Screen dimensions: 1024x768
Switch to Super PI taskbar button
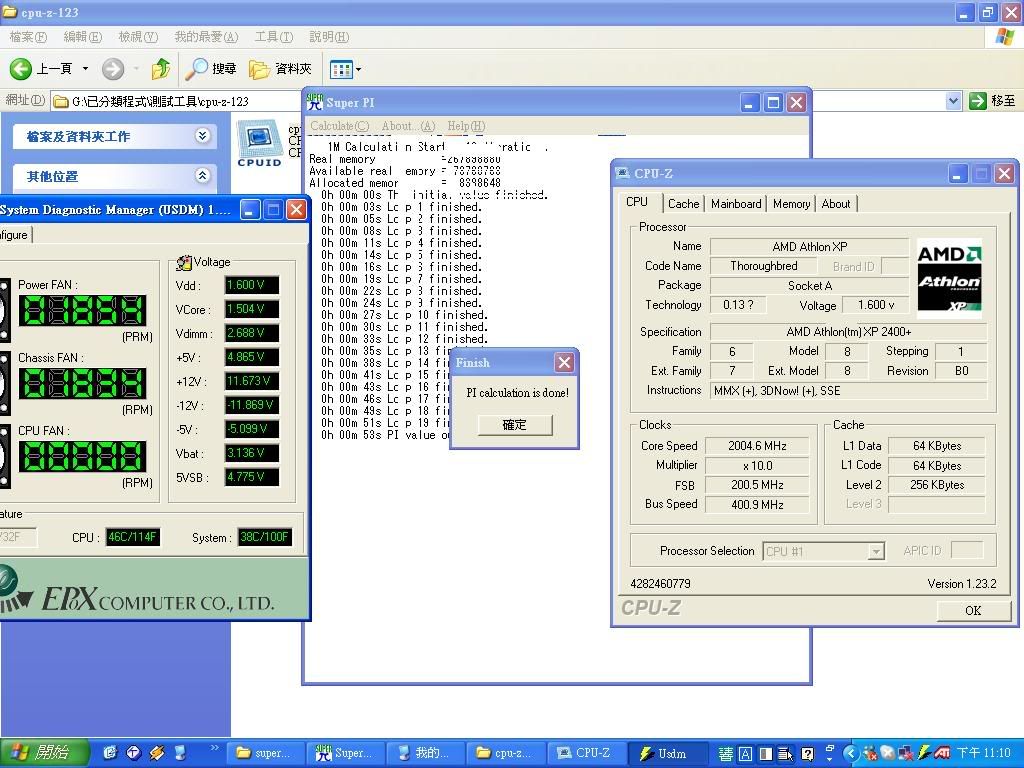(x=344, y=753)
